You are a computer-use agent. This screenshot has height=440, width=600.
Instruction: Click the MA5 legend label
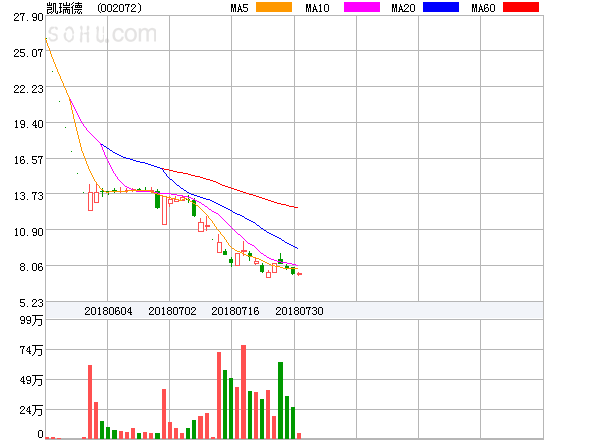point(239,8)
